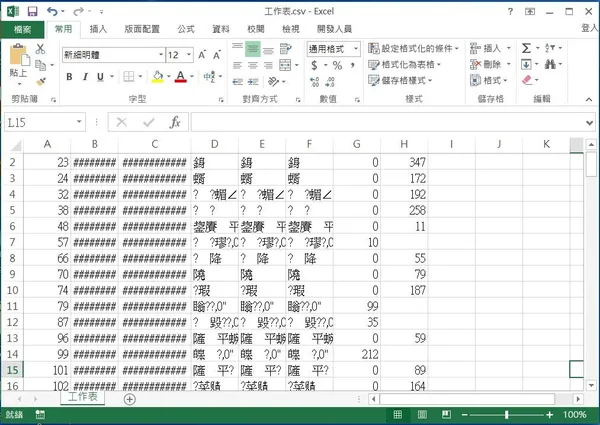Toggle bold formatting
The image size is (600, 425).
[x=69, y=76]
